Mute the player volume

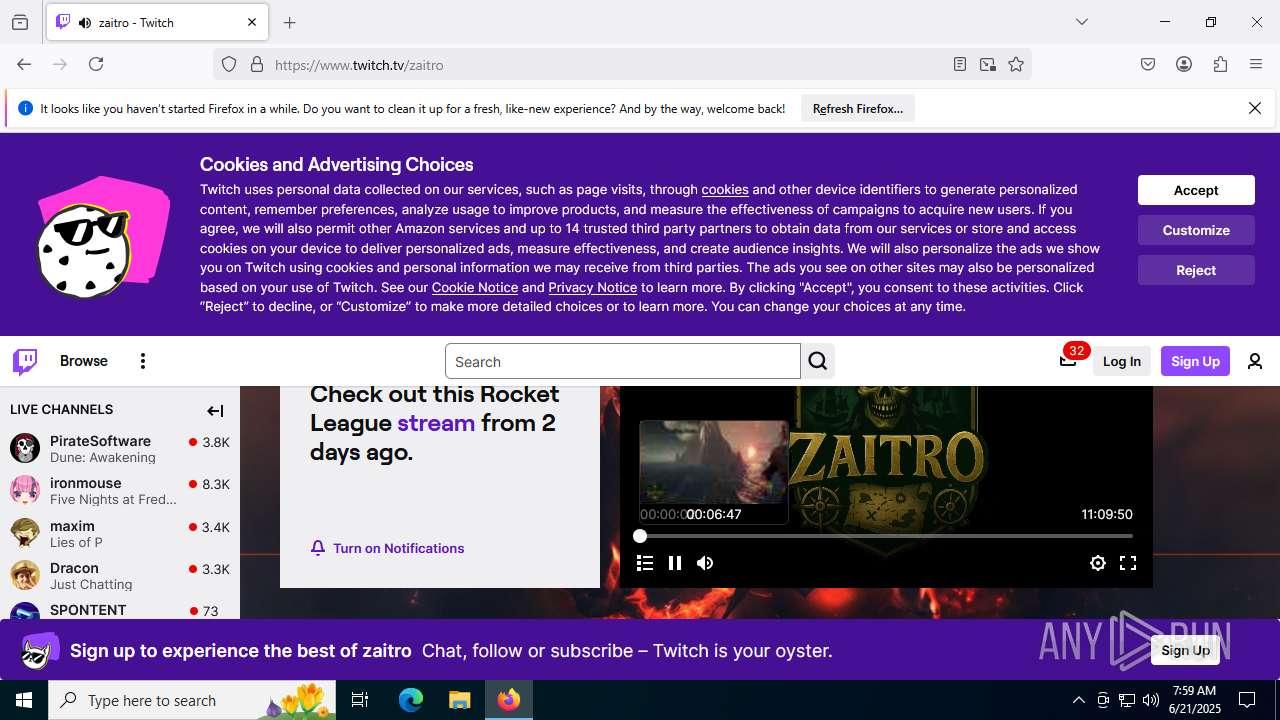705,563
